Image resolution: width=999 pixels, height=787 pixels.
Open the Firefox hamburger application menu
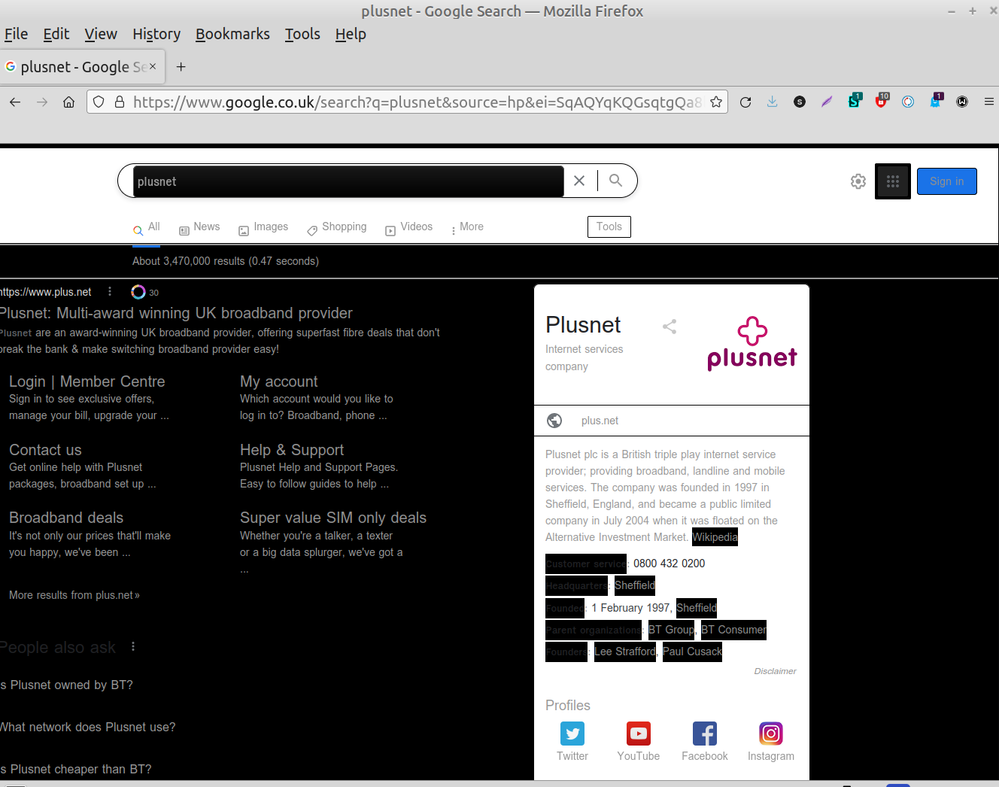(x=988, y=102)
